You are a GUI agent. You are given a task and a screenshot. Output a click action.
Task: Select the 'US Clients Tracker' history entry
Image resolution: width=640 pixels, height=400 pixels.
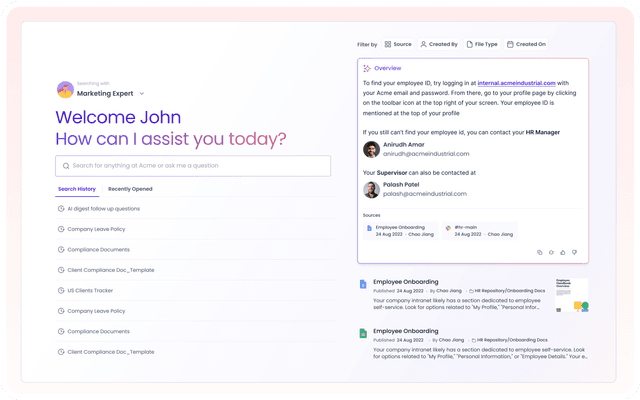tap(195, 291)
